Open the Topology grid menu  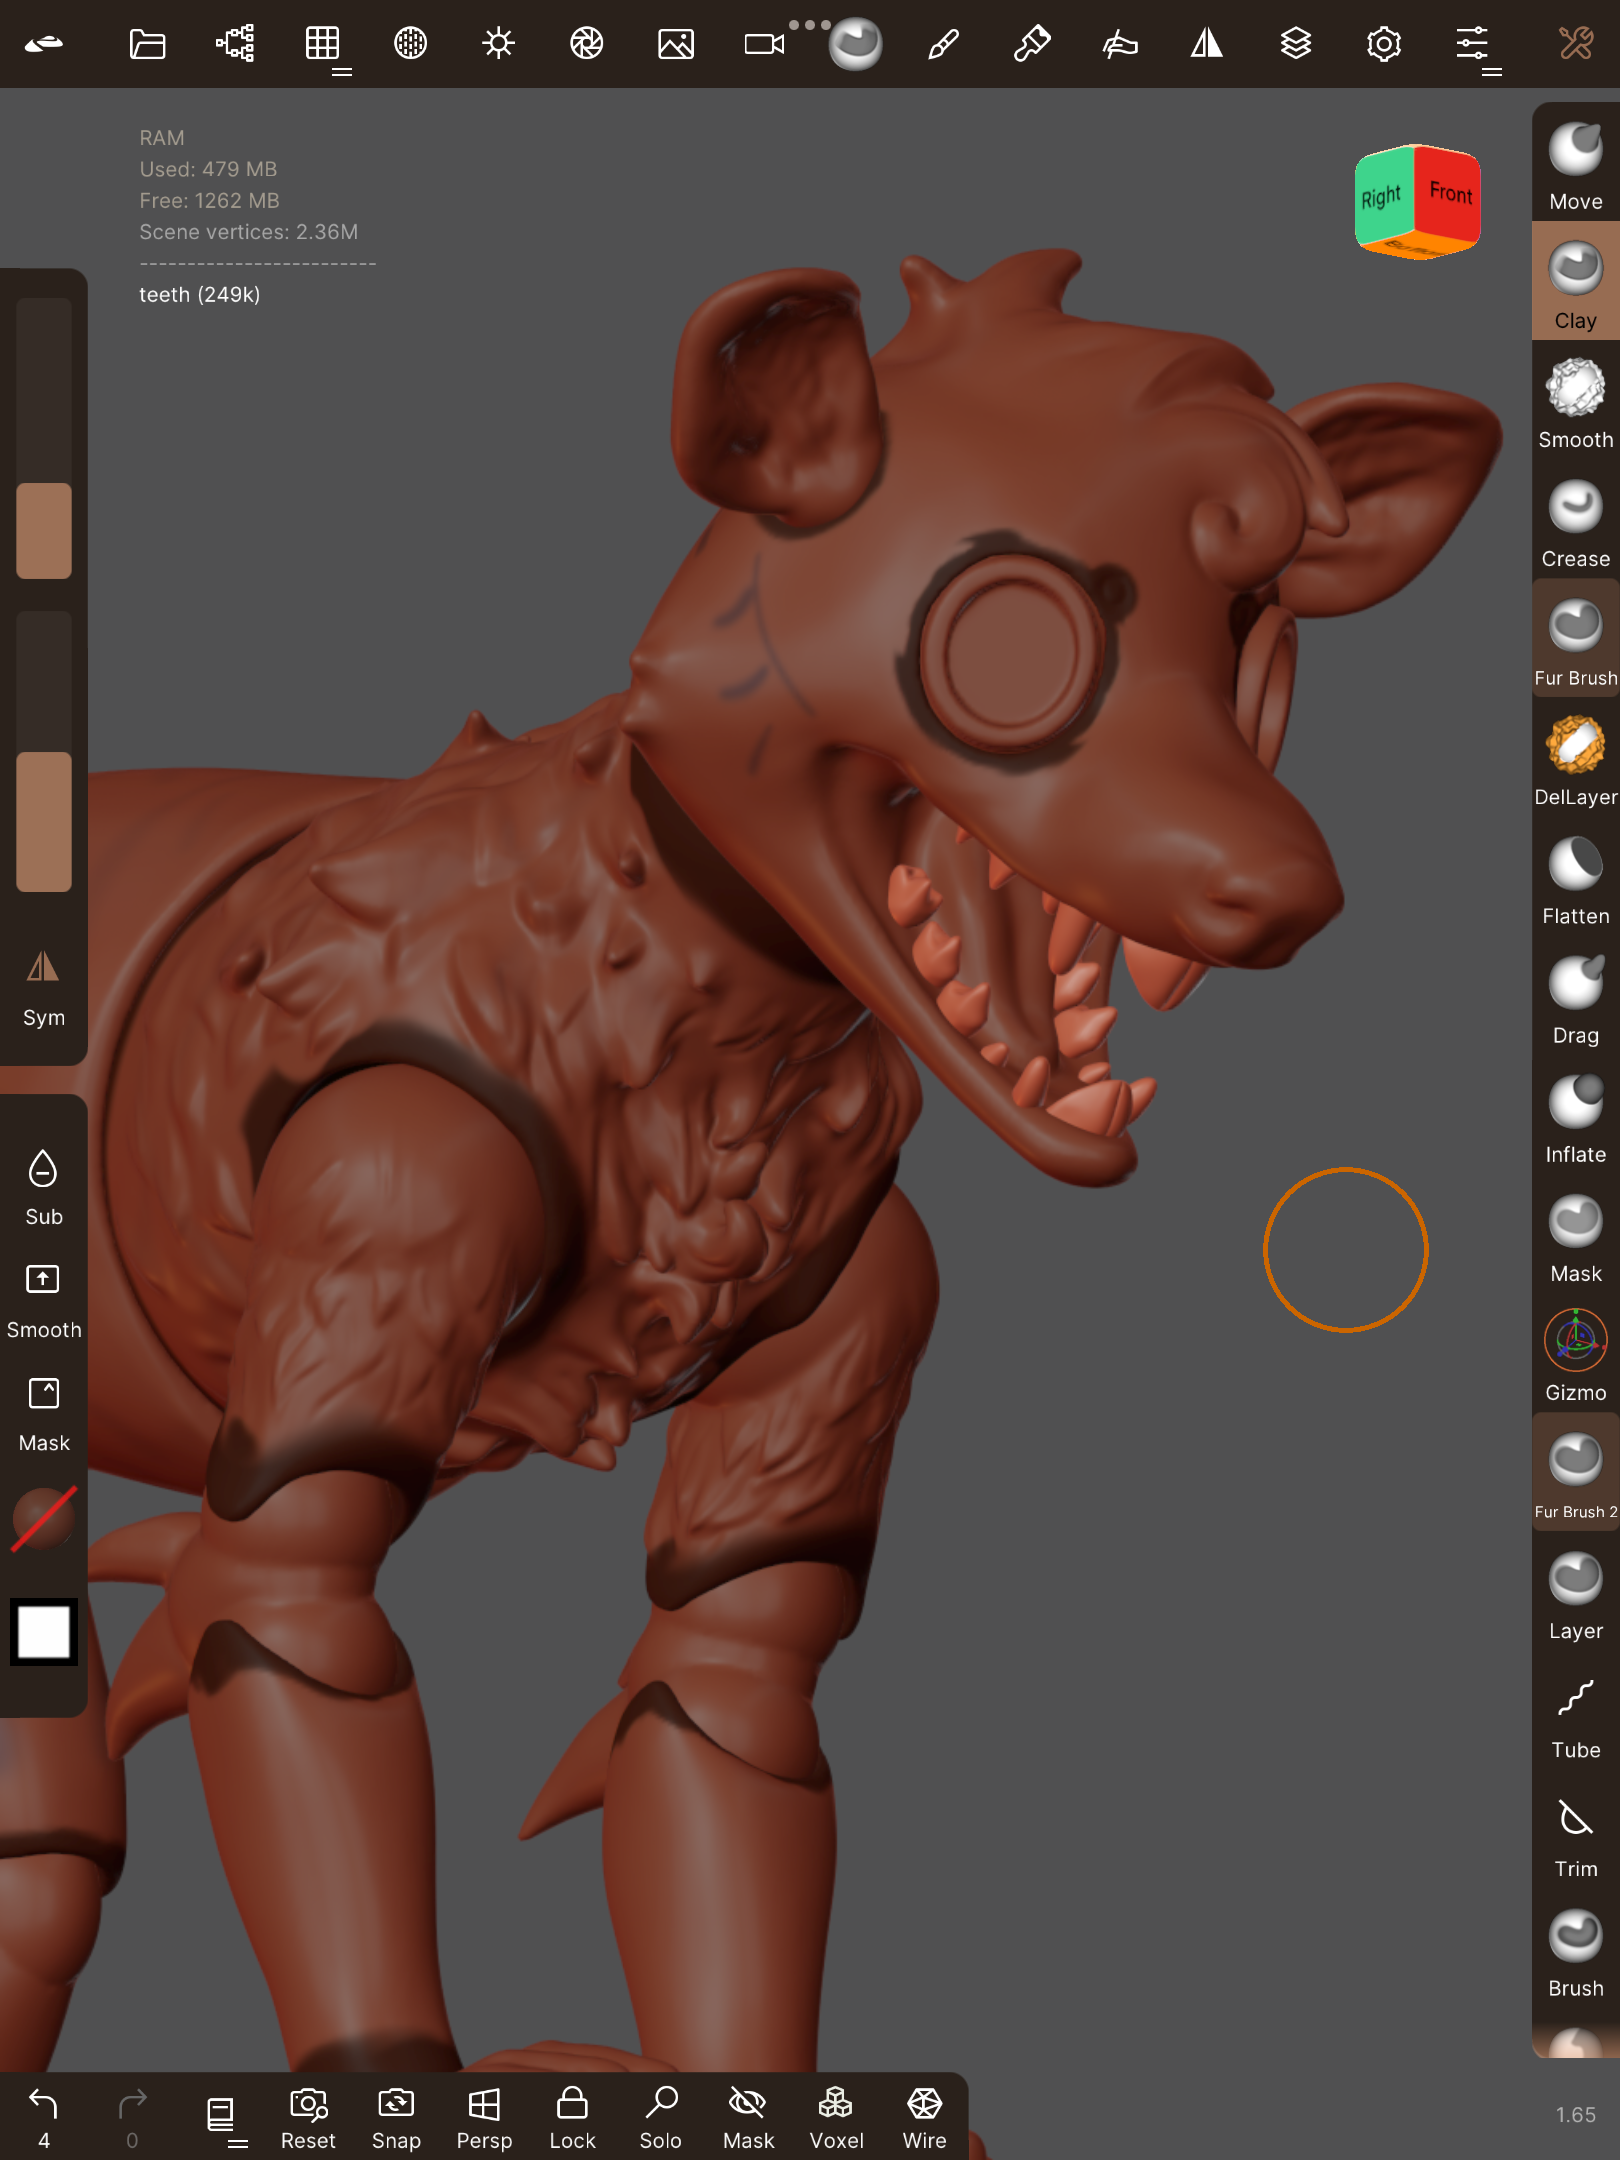tap(323, 44)
